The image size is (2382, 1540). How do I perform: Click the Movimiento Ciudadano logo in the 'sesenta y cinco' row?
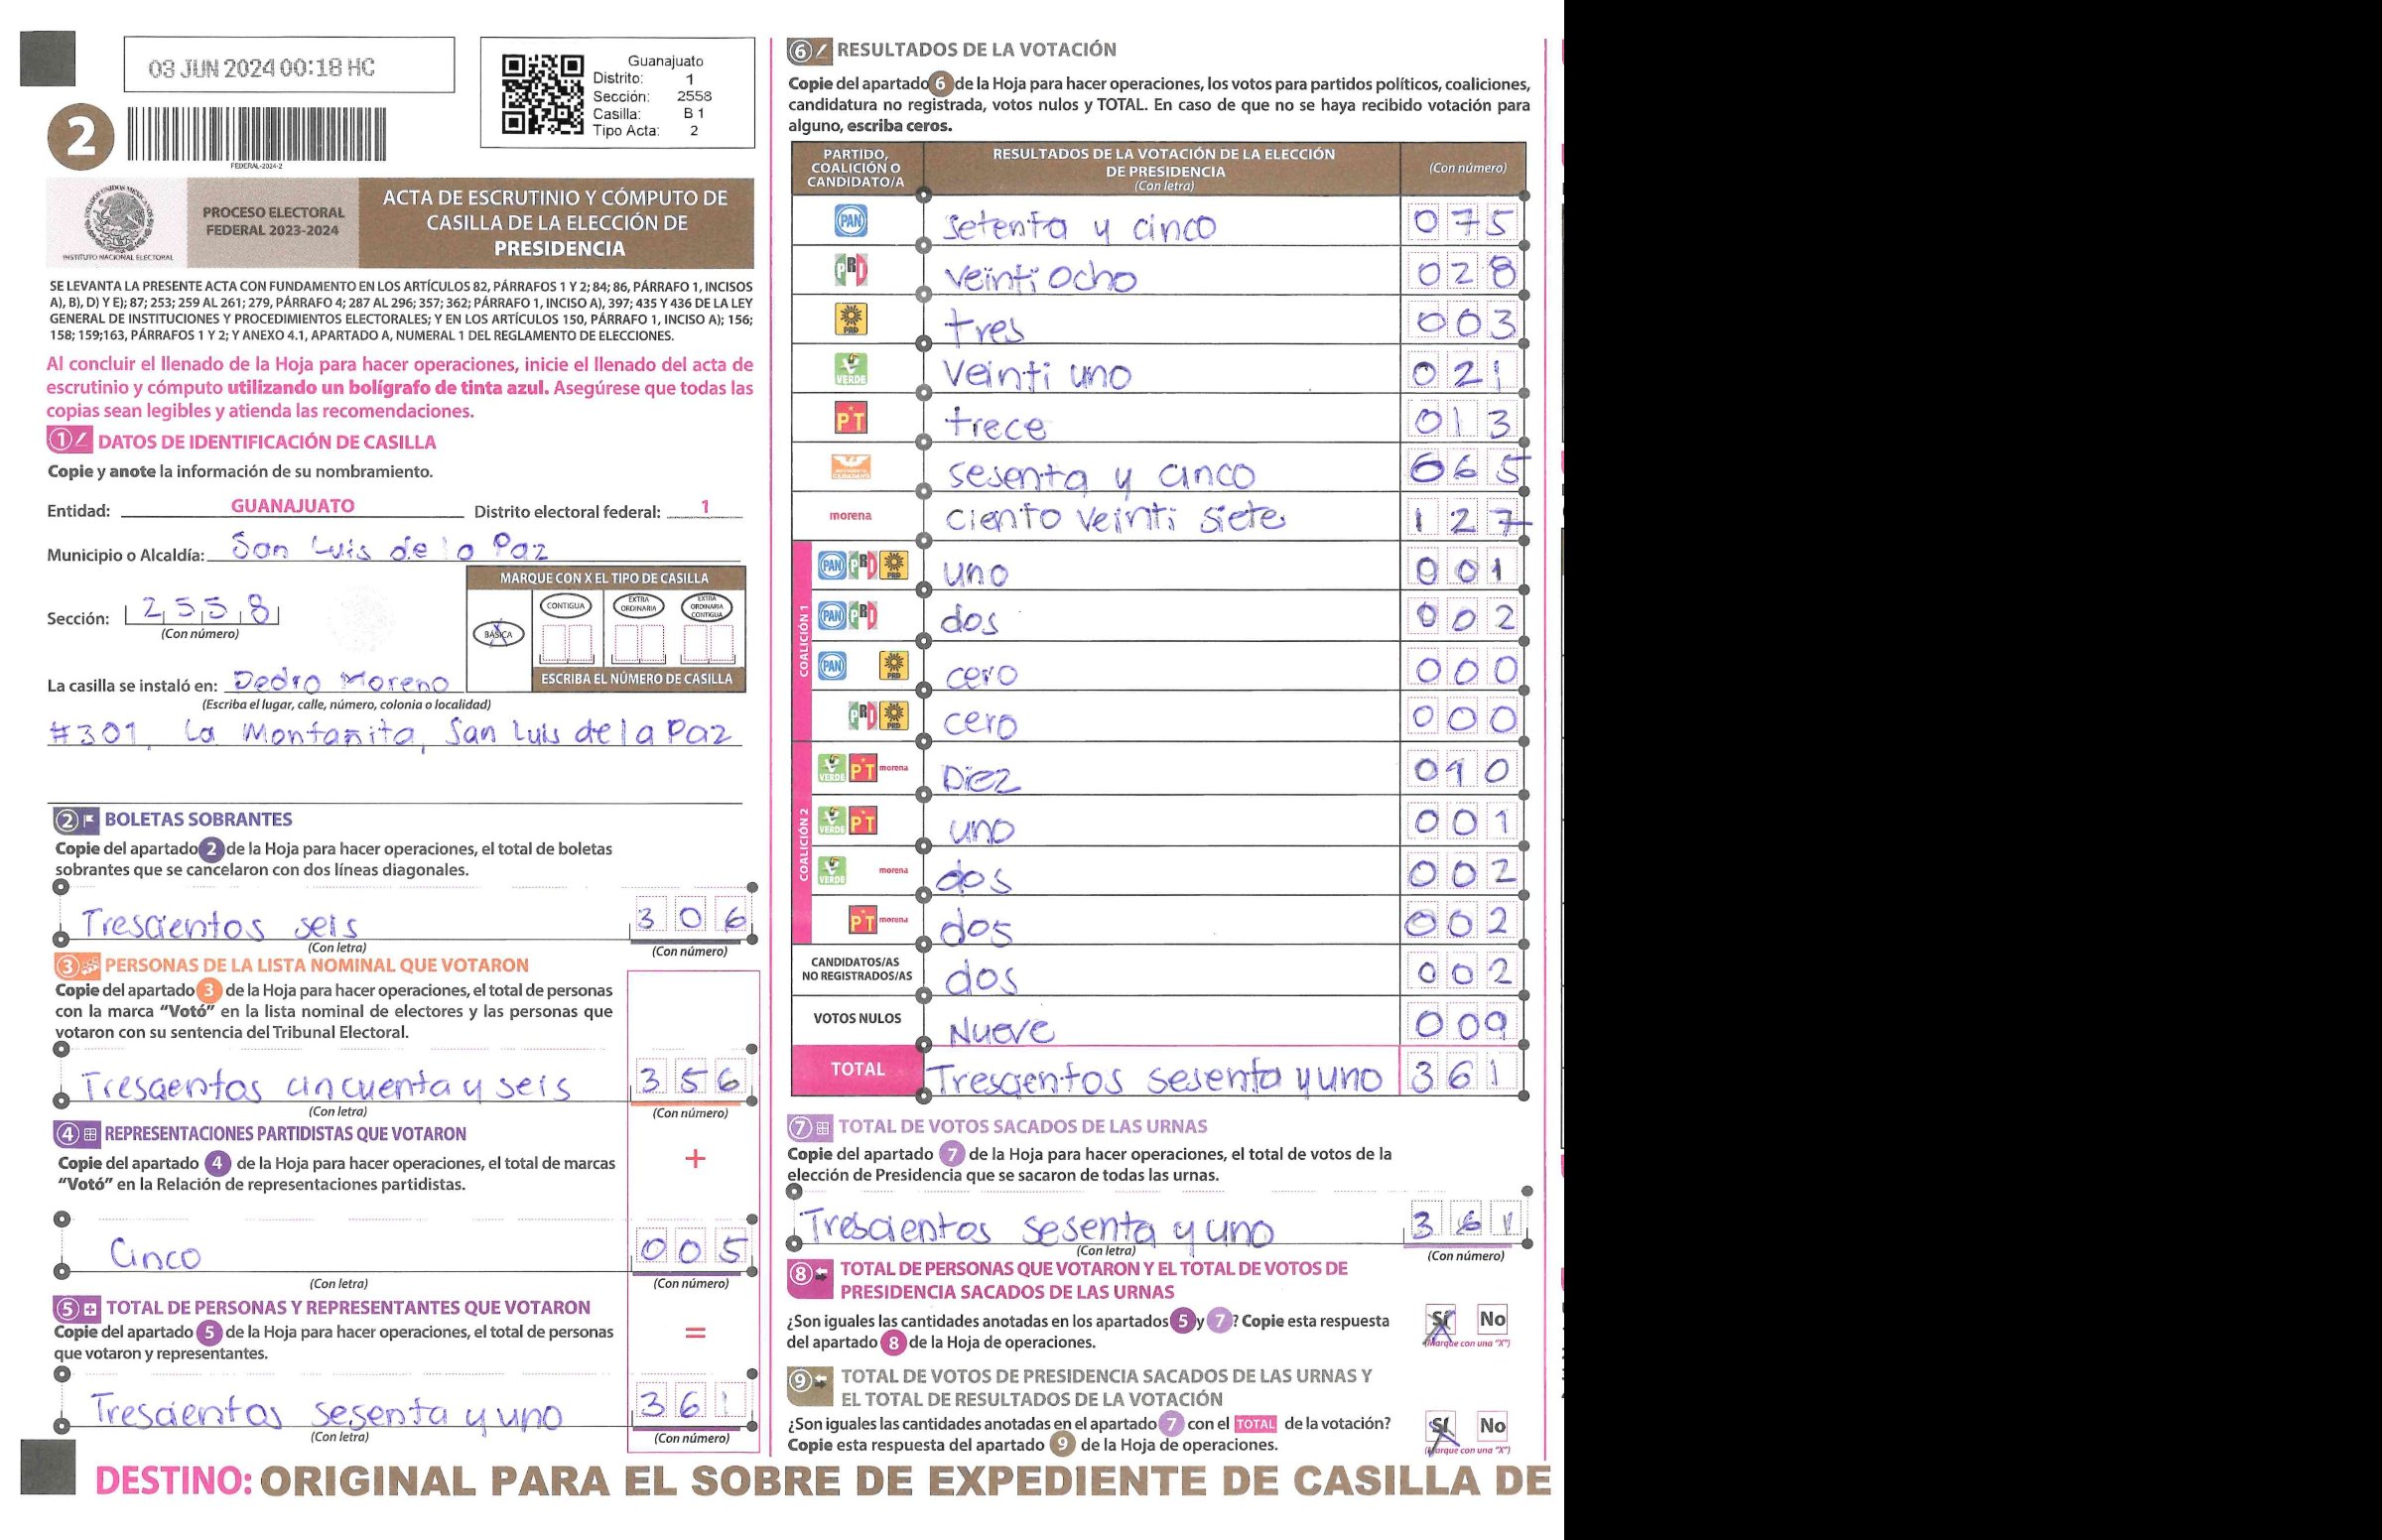[851, 467]
